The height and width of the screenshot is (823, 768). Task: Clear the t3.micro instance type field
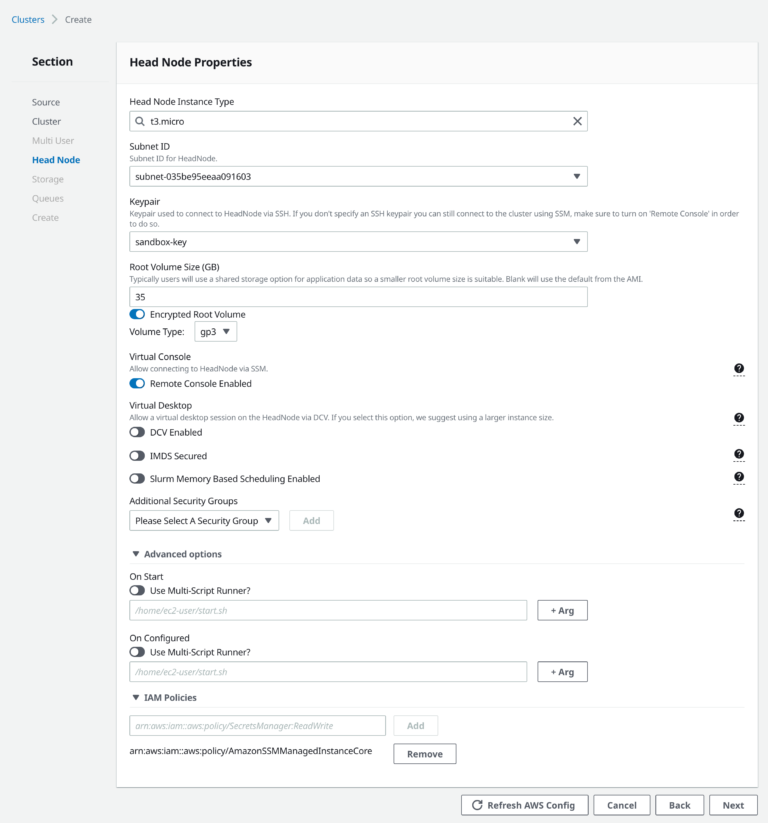click(x=577, y=121)
